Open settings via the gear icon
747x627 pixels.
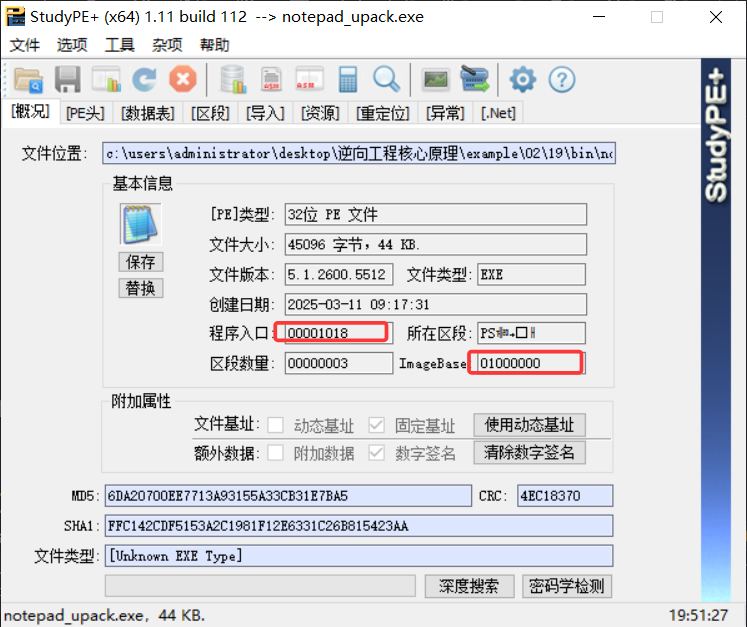(523, 80)
